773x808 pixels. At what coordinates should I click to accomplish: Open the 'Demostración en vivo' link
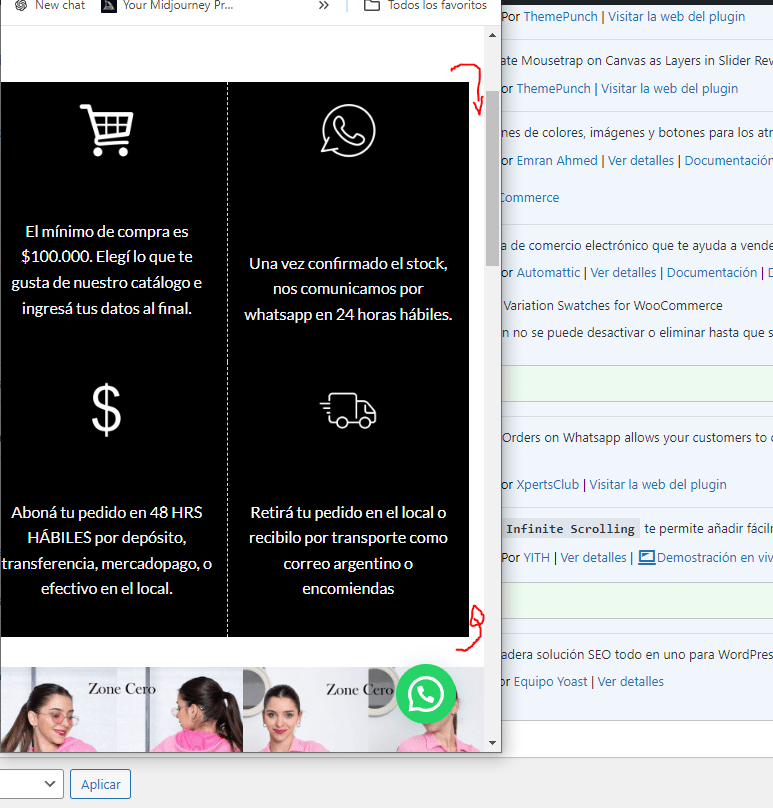pos(715,558)
